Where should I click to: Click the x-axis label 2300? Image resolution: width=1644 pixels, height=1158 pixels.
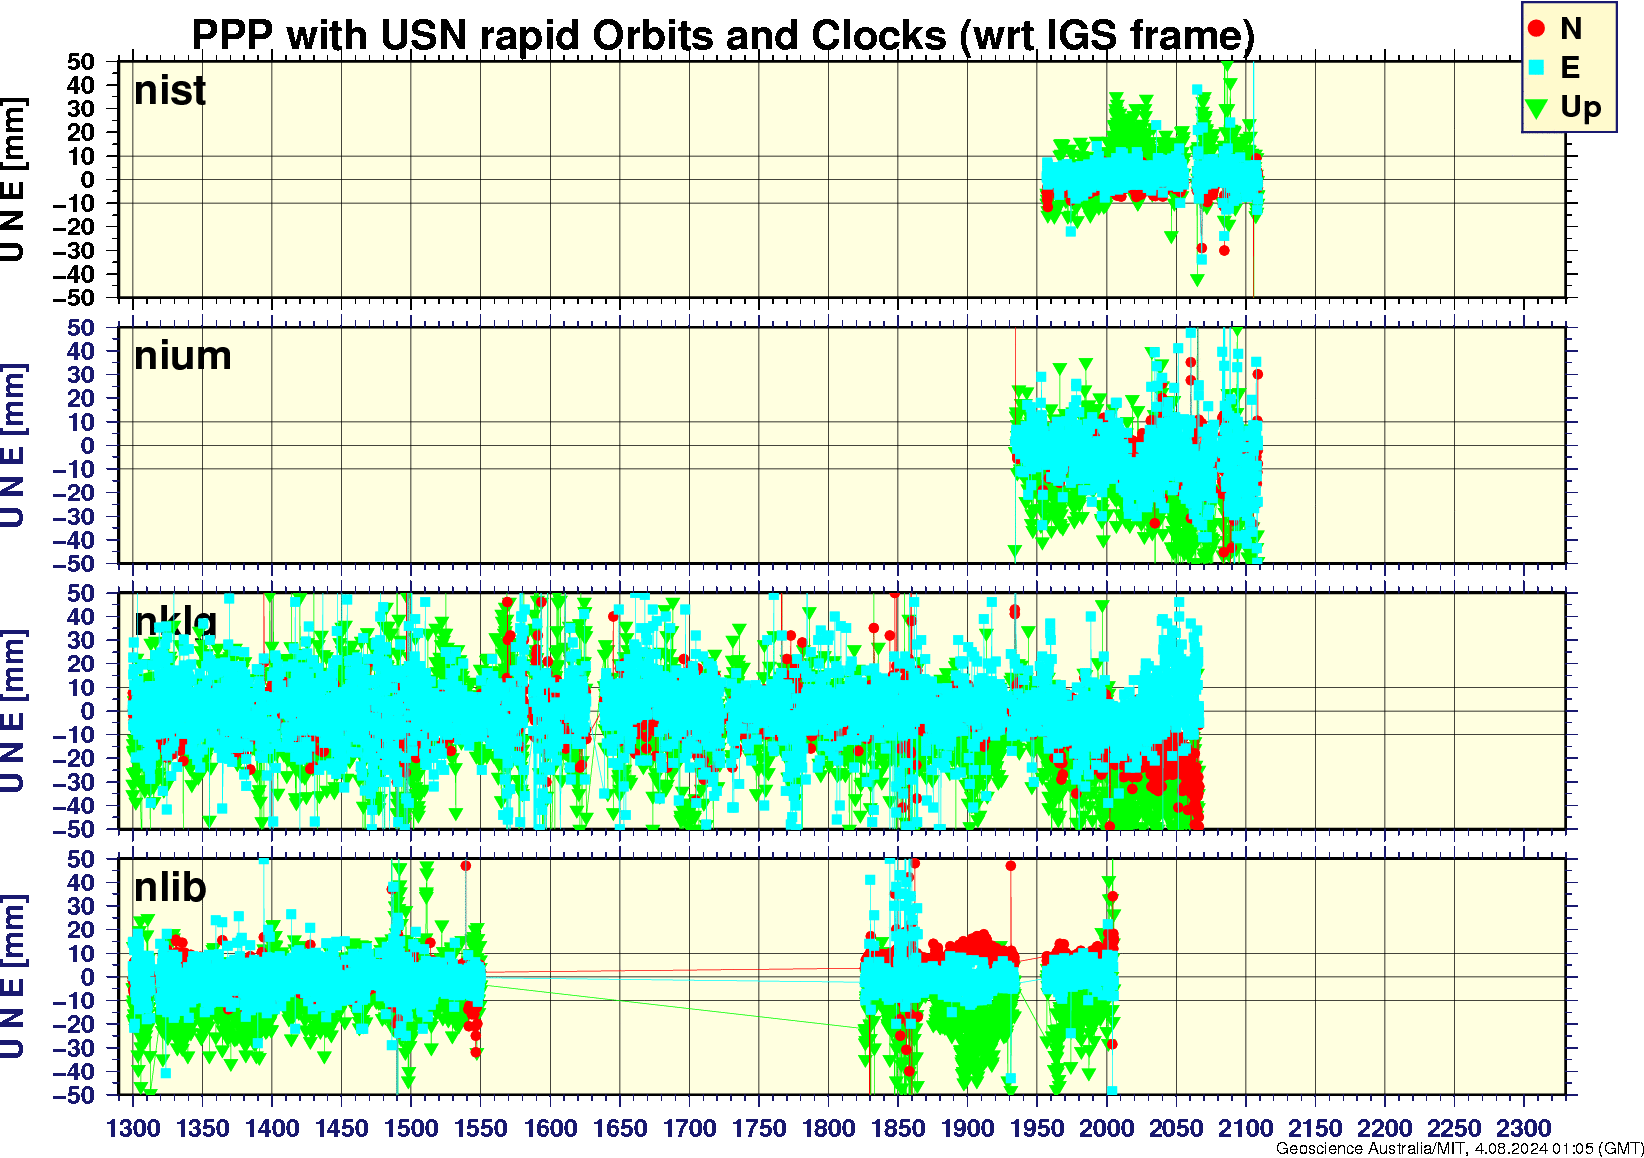click(x=1523, y=1128)
